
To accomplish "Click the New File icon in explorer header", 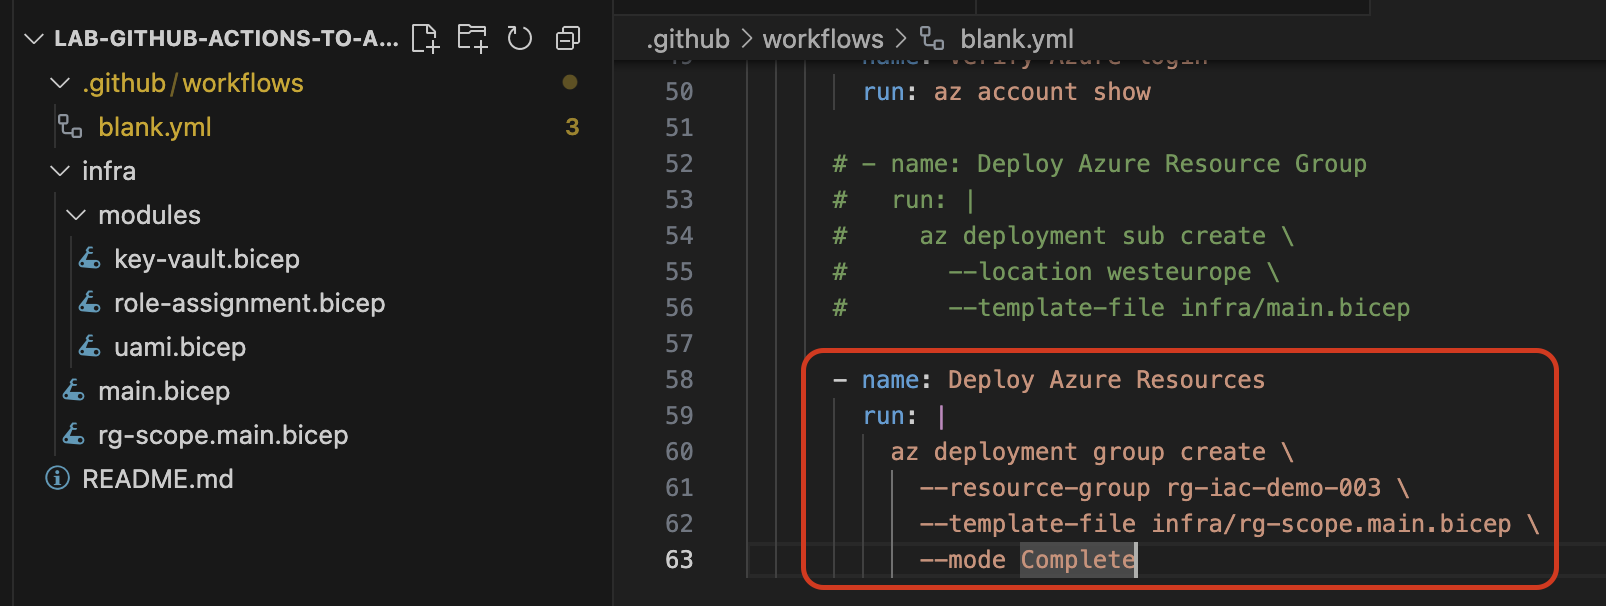I will tap(425, 39).
